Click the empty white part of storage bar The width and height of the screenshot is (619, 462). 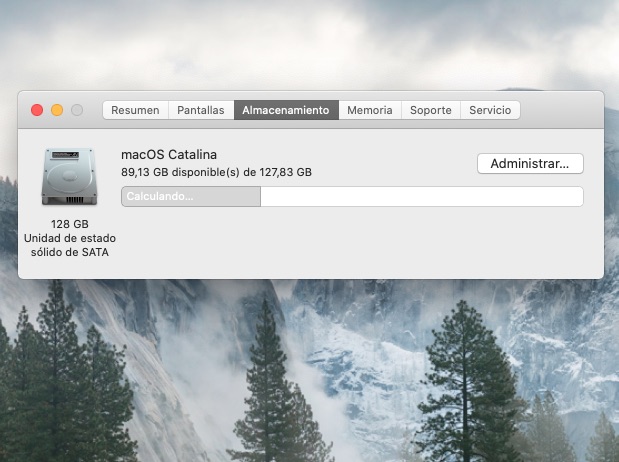420,196
